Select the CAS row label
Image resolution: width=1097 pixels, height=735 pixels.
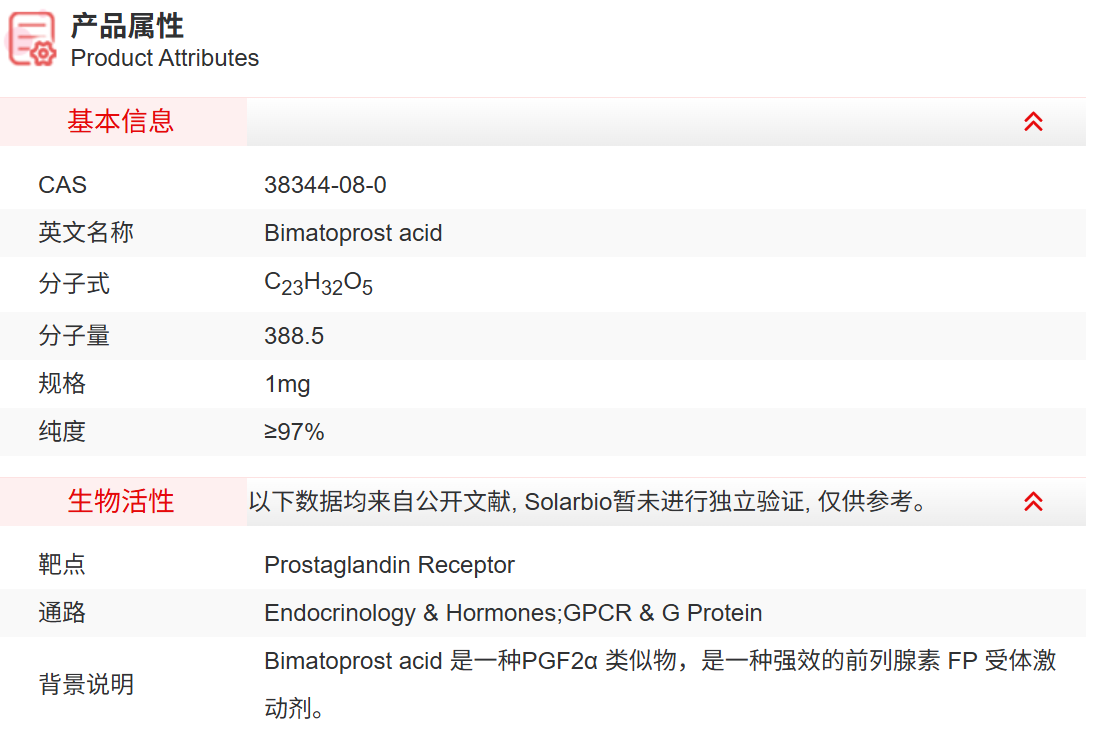coord(61,184)
